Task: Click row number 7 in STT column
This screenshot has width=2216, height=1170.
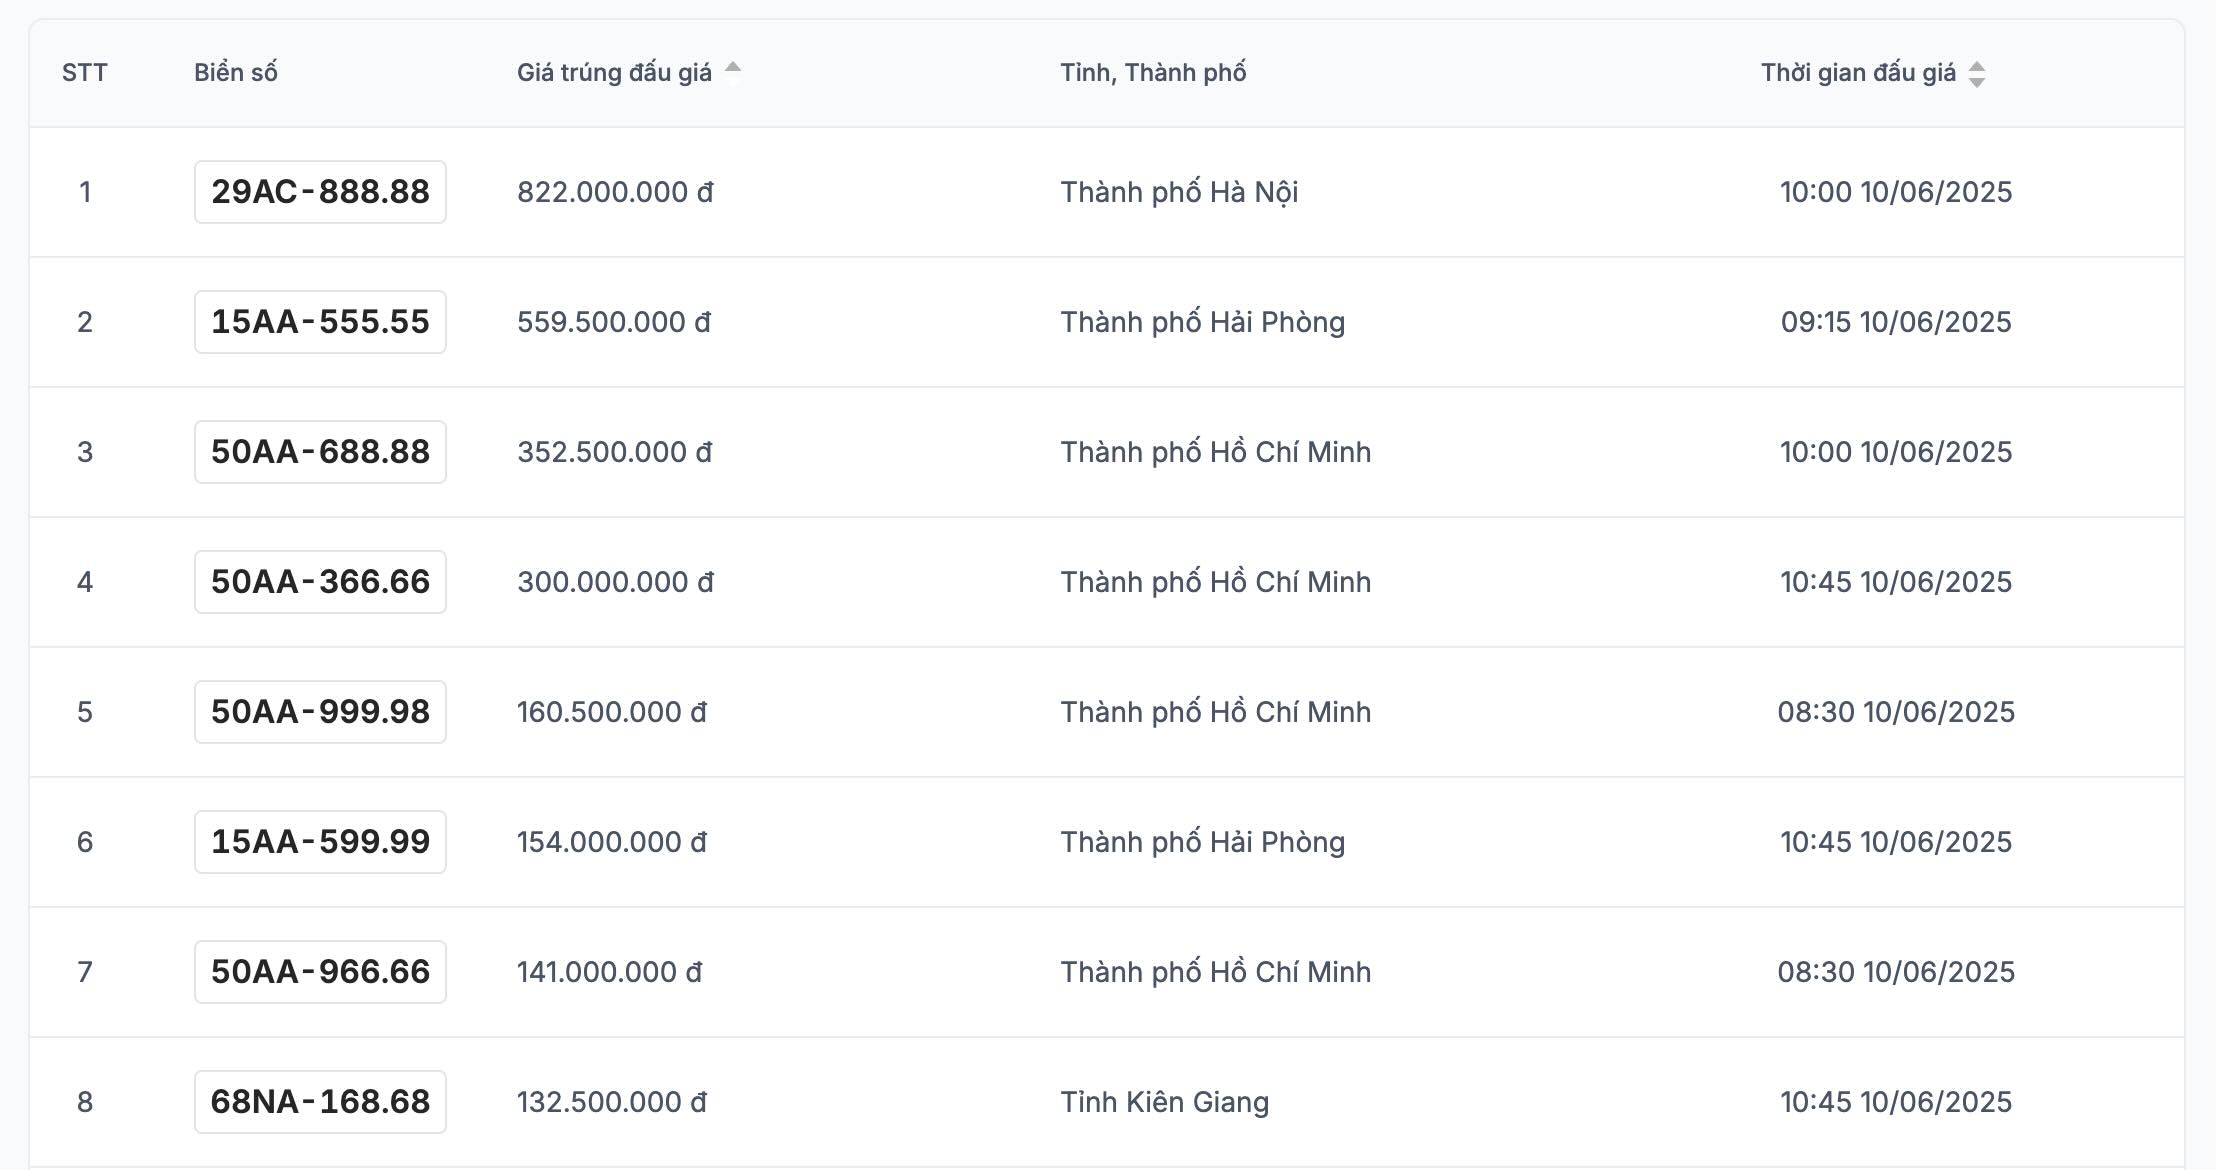Action: click(85, 972)
